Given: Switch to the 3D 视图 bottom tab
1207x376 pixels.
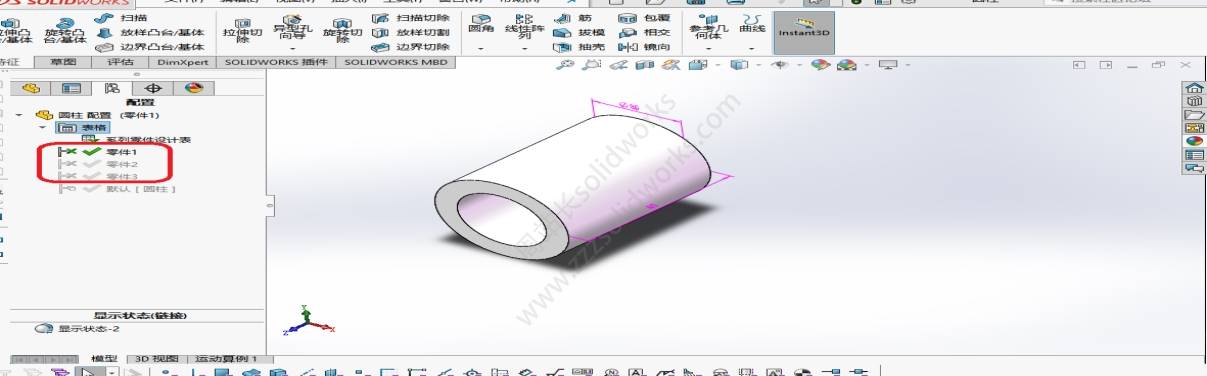Looking at the screenshot, I should tap(157, 358).
